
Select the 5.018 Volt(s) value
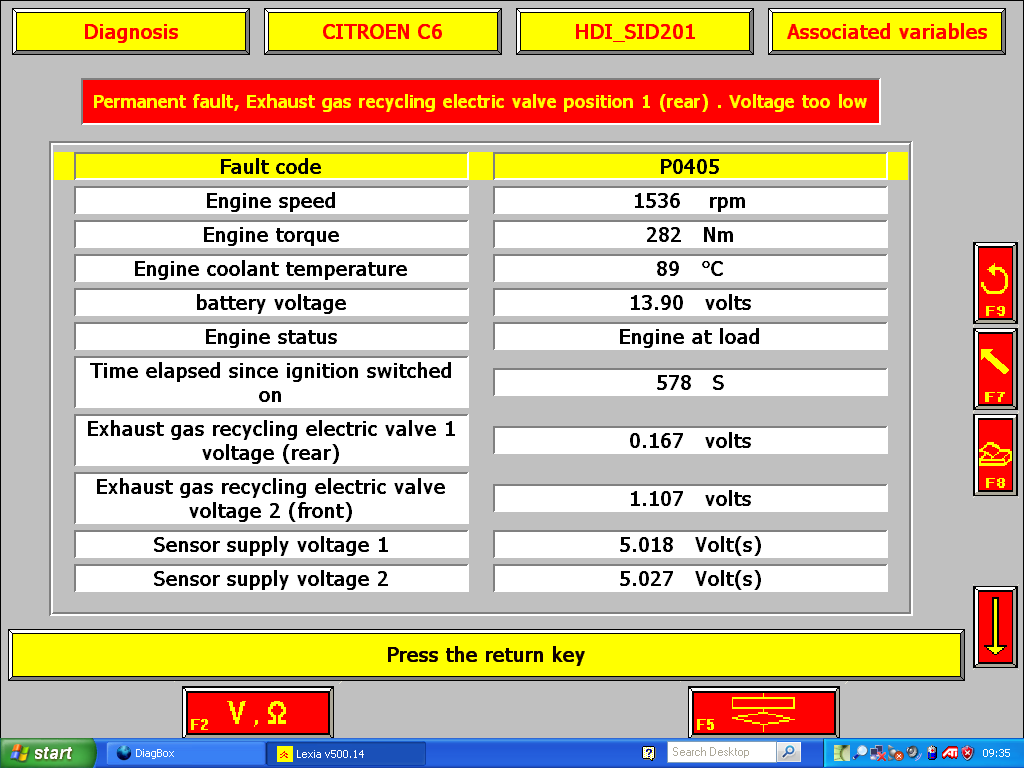point(690,545)
